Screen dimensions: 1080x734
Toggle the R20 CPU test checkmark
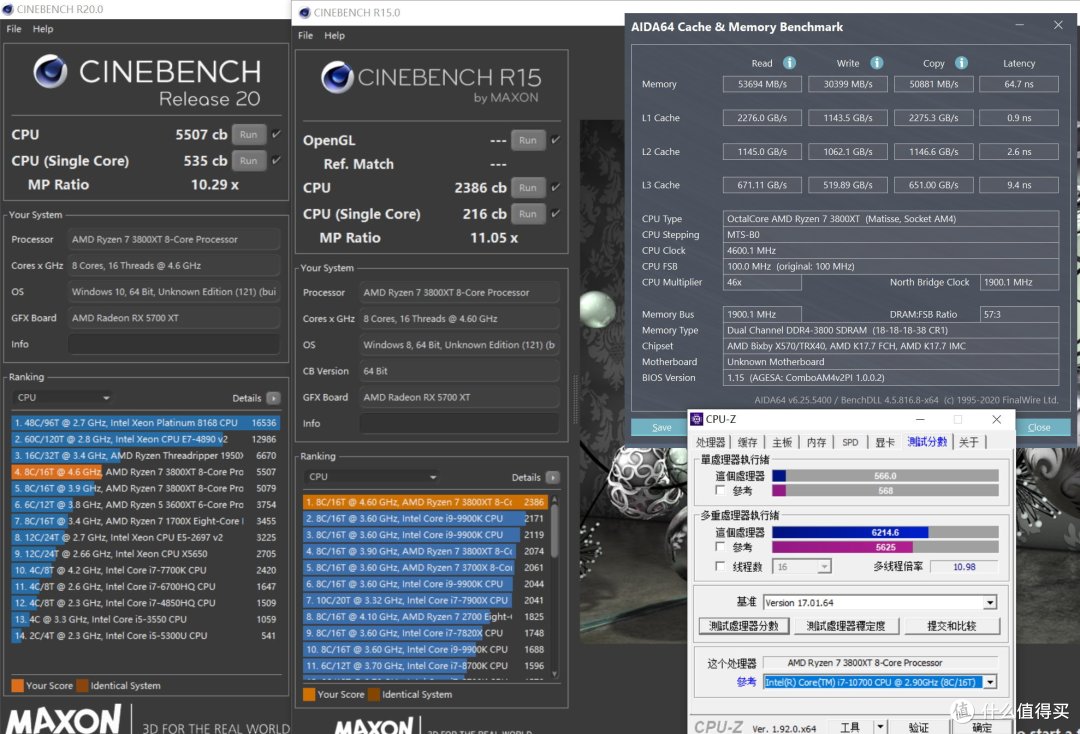pyautogui.click(x=276, y=134)
